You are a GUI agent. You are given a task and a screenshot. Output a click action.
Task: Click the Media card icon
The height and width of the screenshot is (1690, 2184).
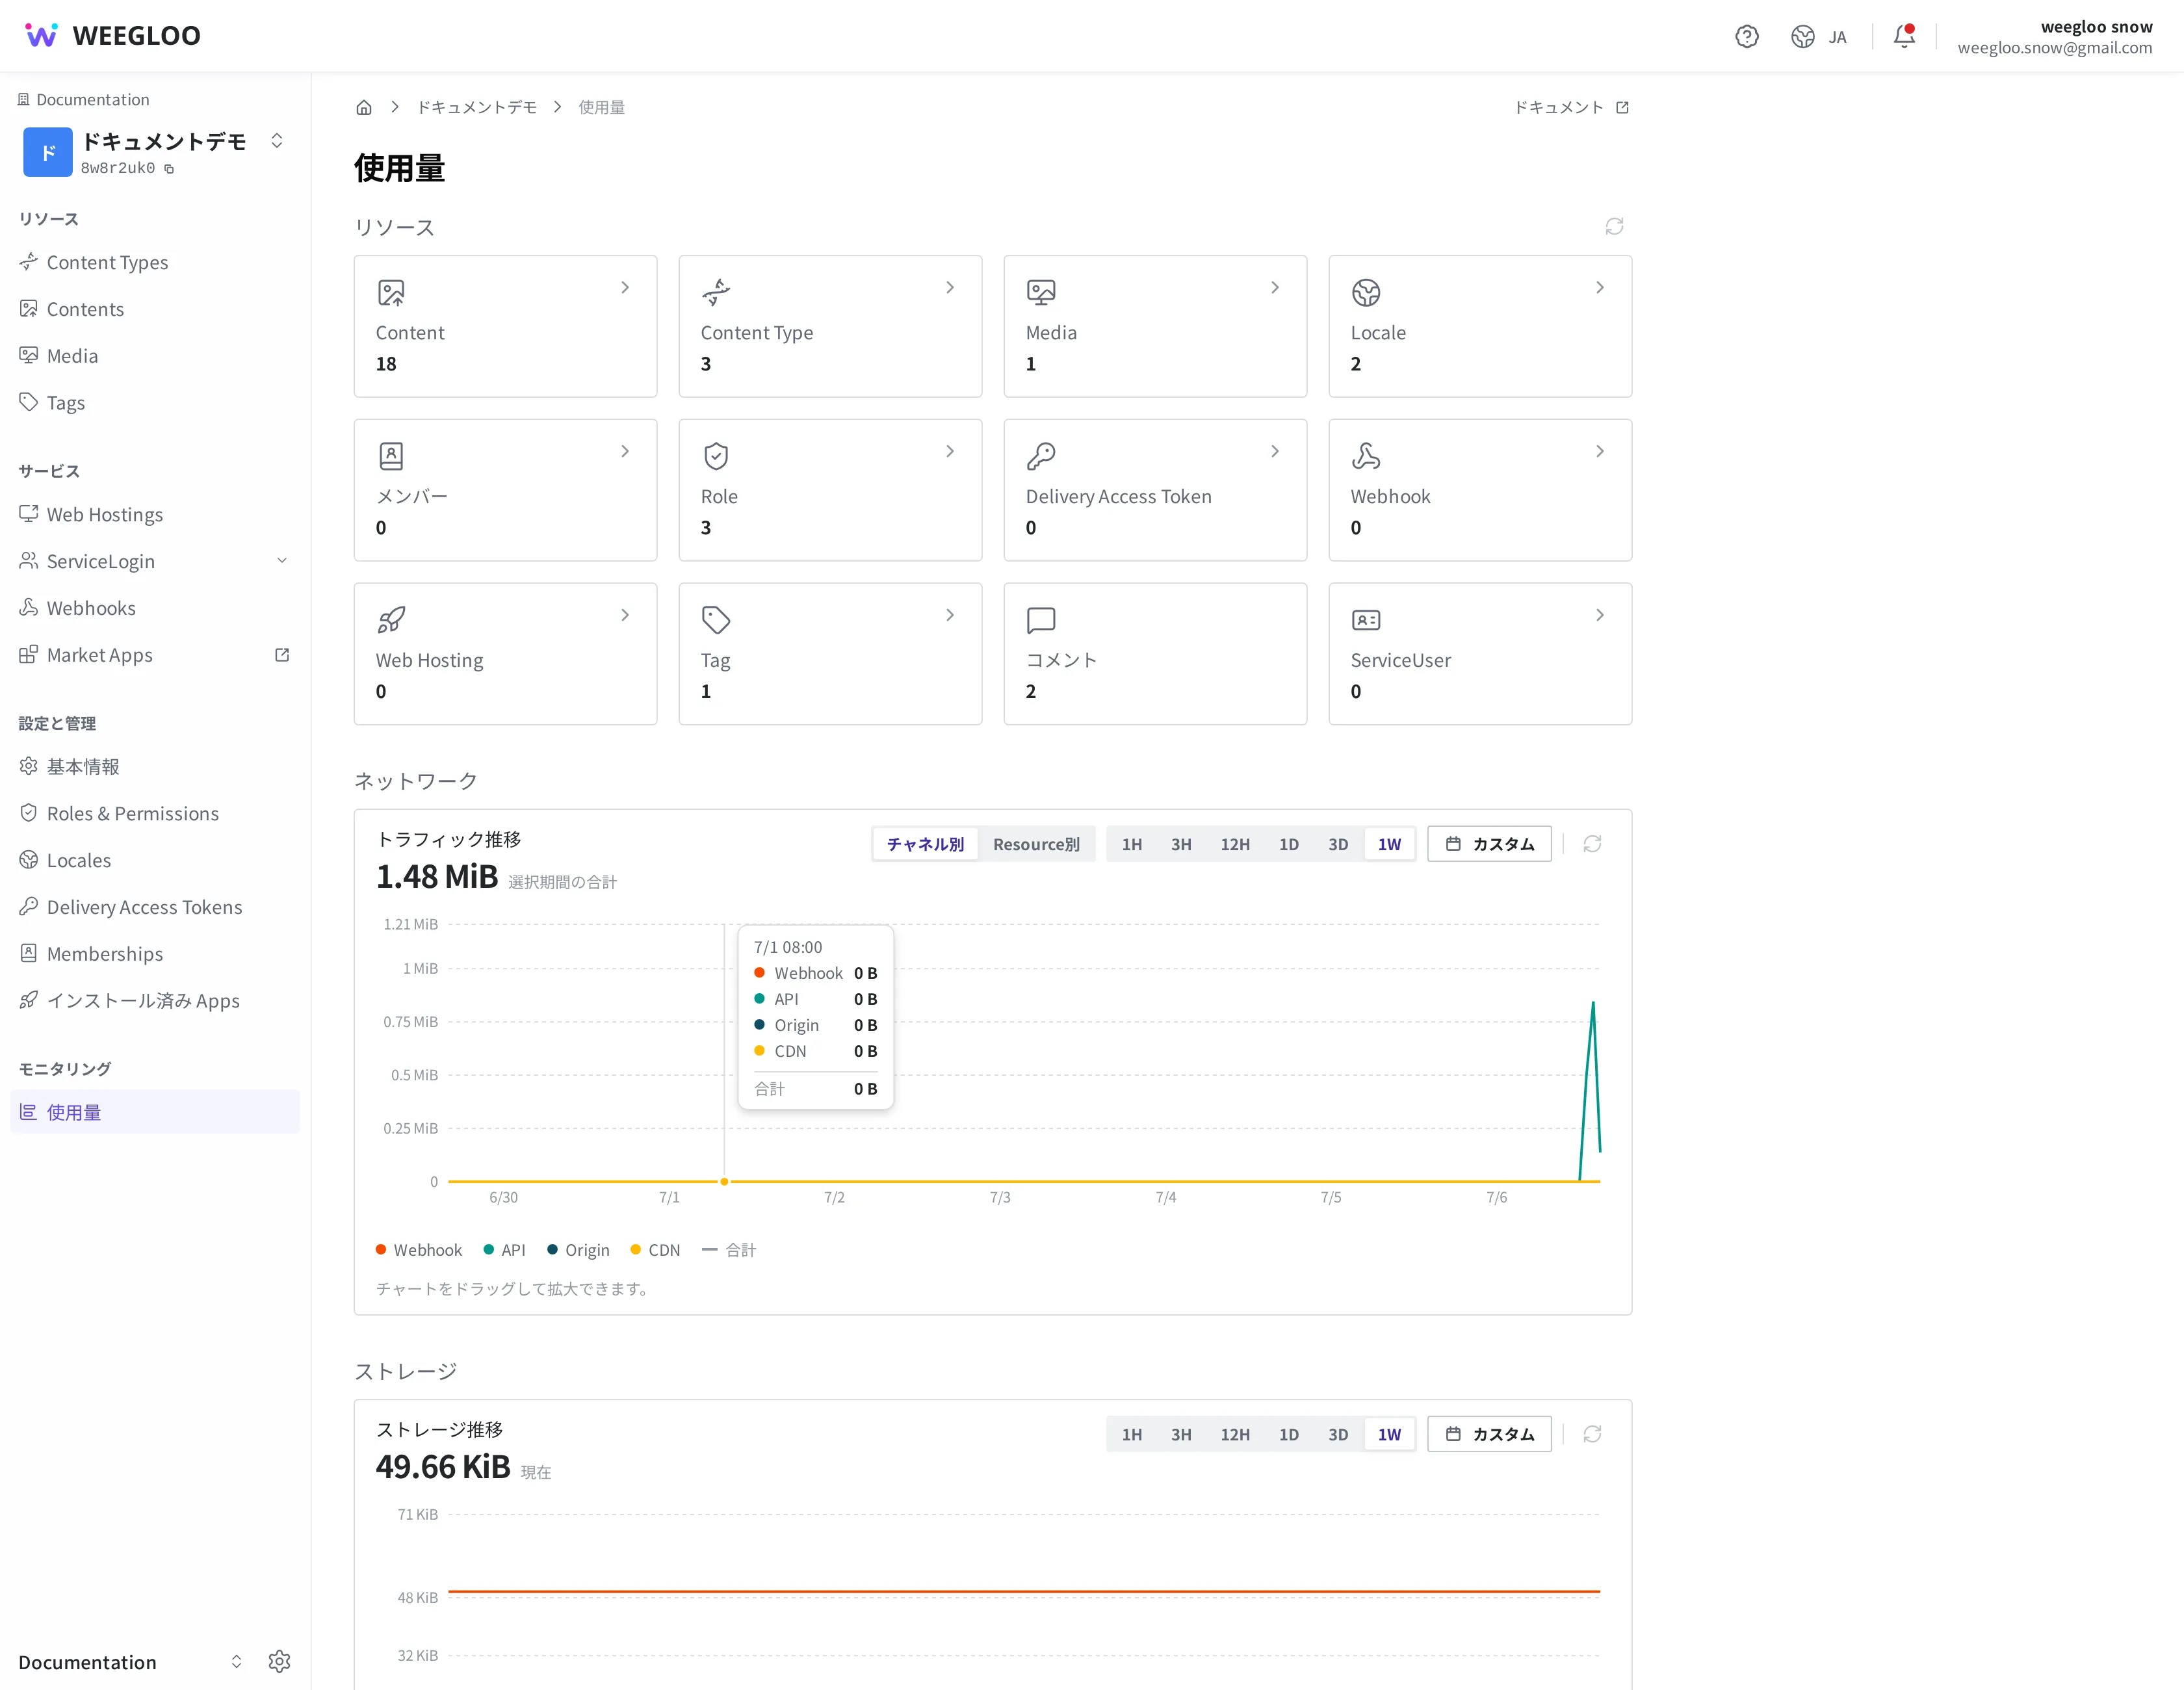tap(1041, 293)
